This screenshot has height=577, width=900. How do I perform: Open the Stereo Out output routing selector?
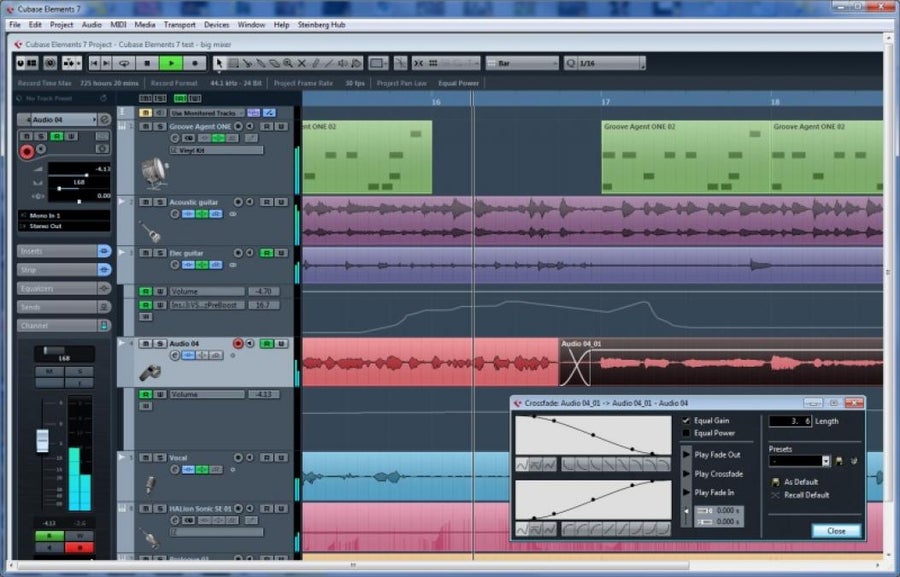(64, 226)
